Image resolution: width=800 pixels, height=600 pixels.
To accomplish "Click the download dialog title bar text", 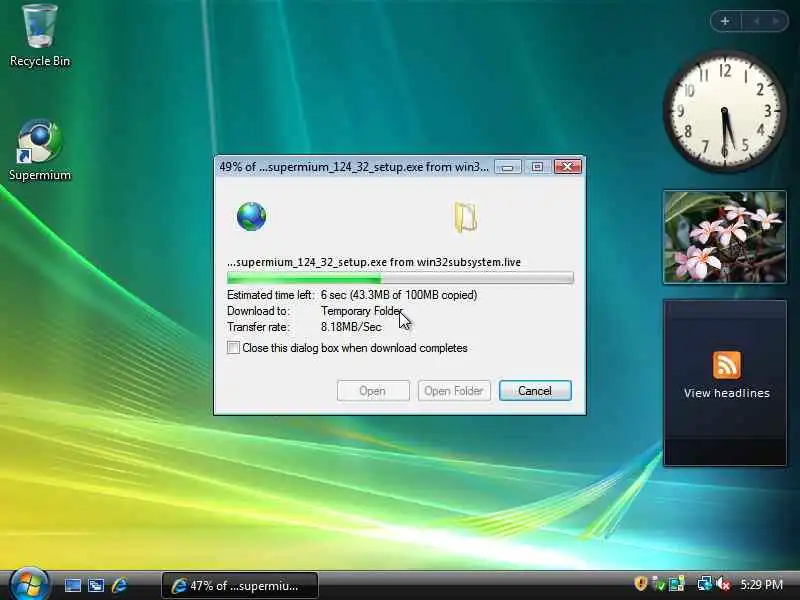I will [x=354, y=167].
